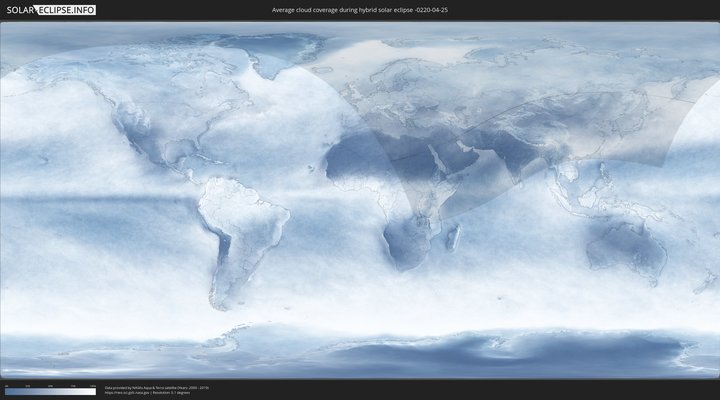
Task: Open the neo.gsfc.nasa.gov source link
Action: coord(130,392)
